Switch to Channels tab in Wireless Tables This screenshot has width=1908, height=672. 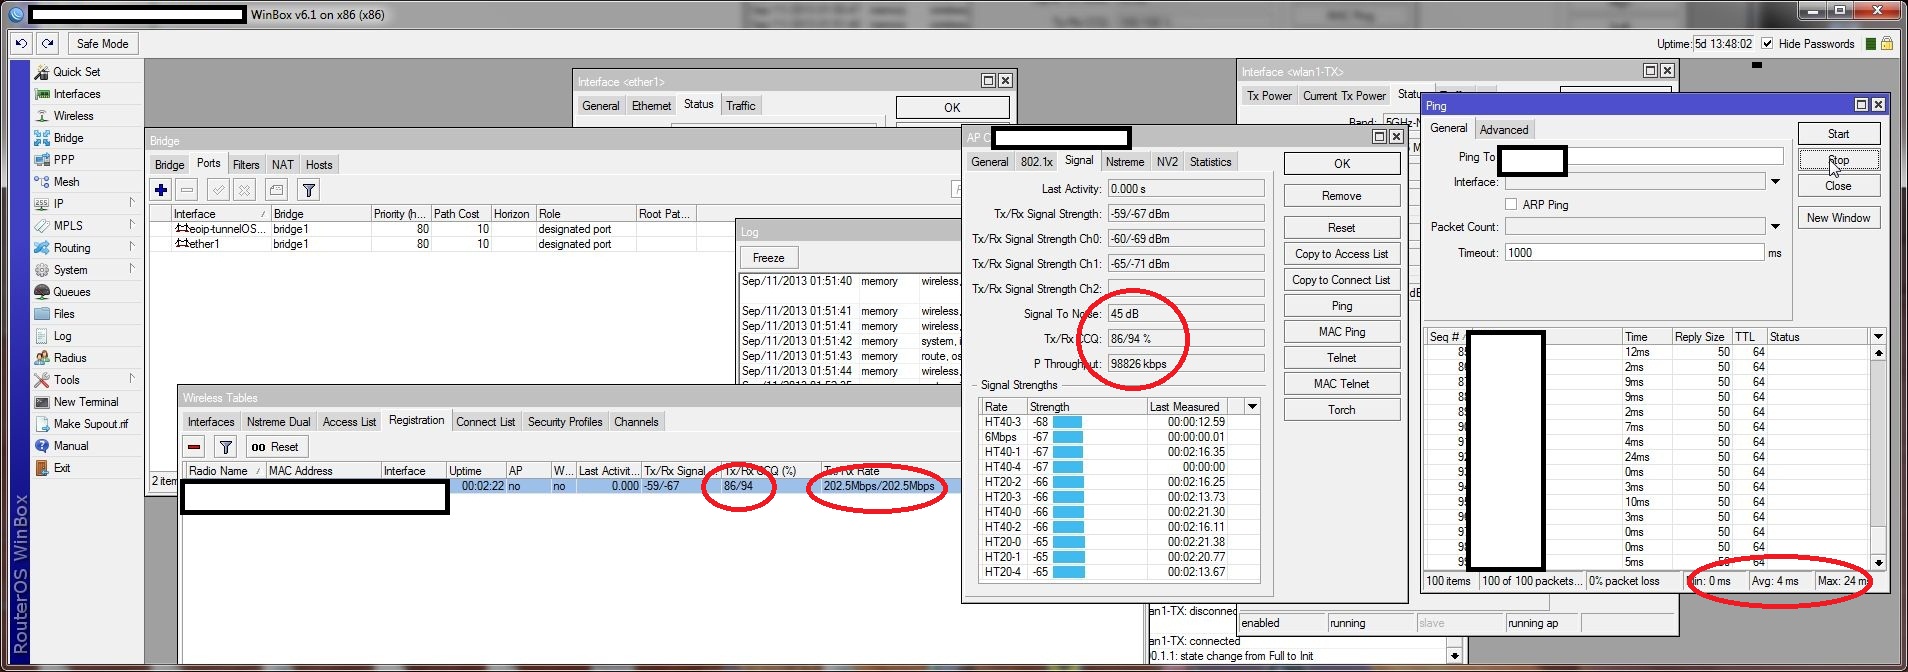tap(636, 422)
